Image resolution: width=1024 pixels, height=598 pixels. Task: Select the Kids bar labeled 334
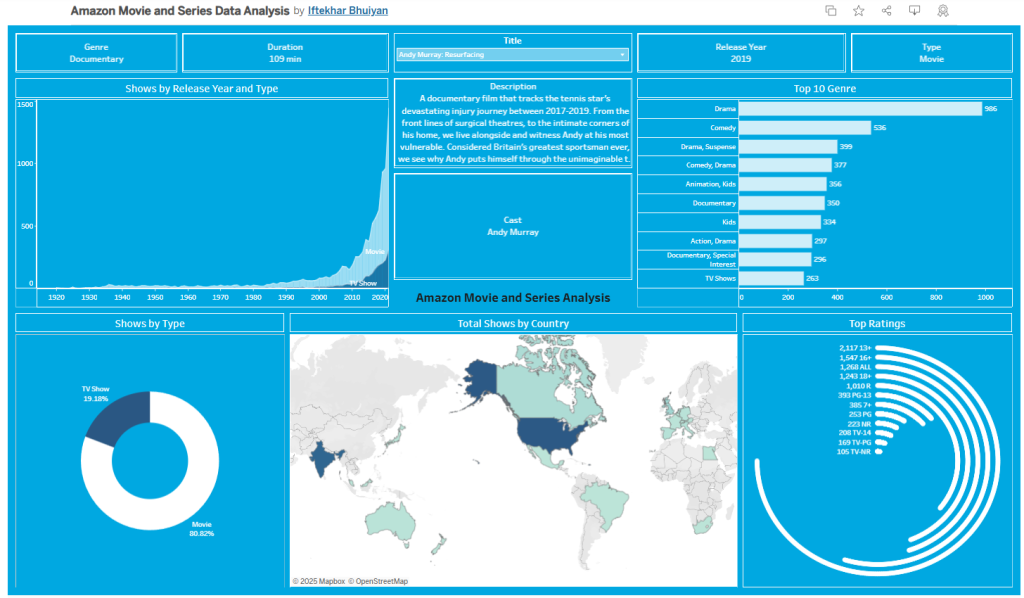pyautogui.click(x=780, y=222)
